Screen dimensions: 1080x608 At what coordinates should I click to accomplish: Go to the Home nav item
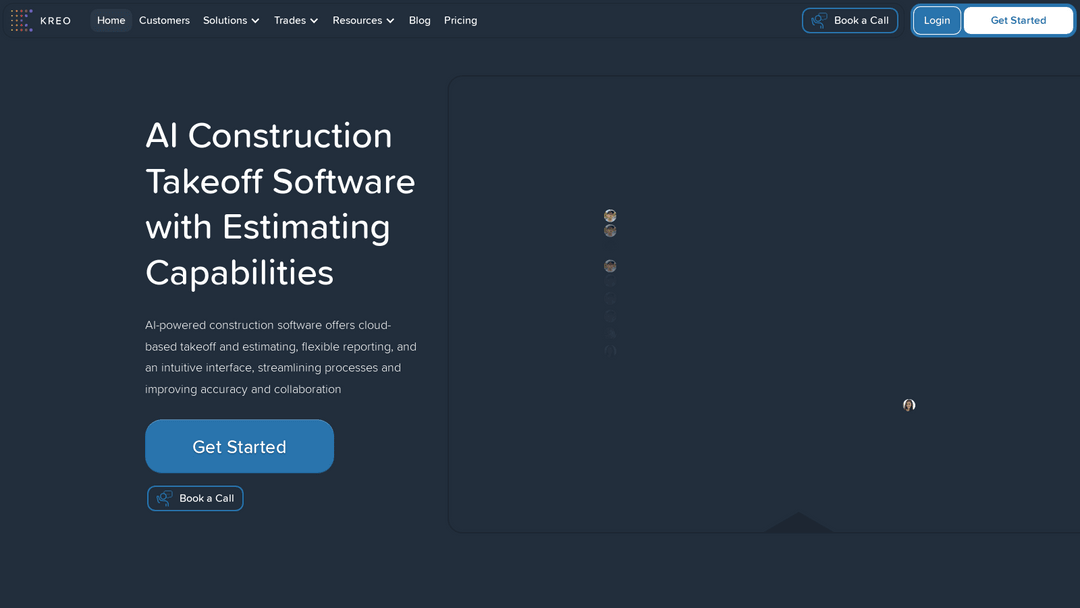point(111,21)
